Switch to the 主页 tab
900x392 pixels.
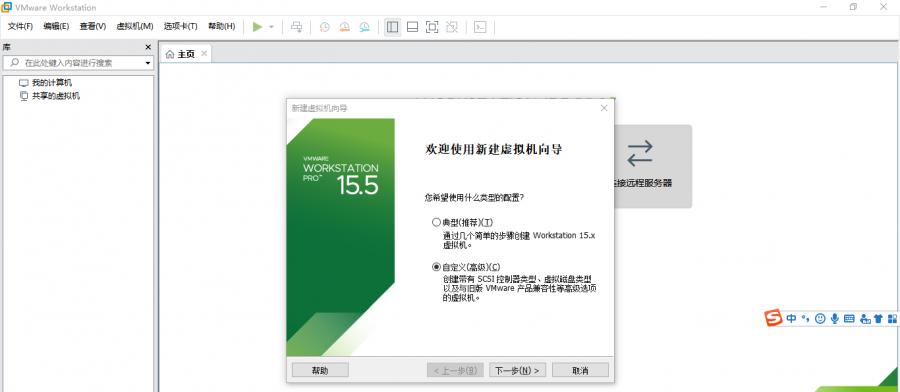186,54
